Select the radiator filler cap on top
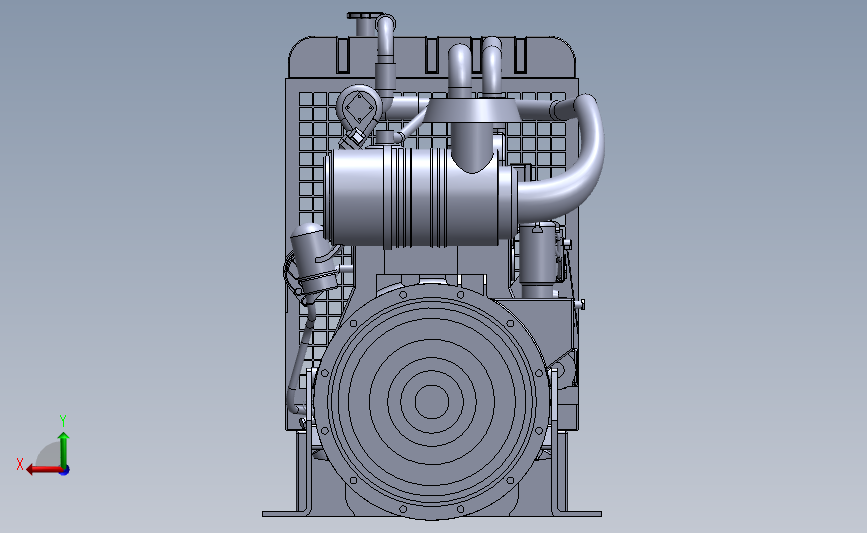 [364, 15]
